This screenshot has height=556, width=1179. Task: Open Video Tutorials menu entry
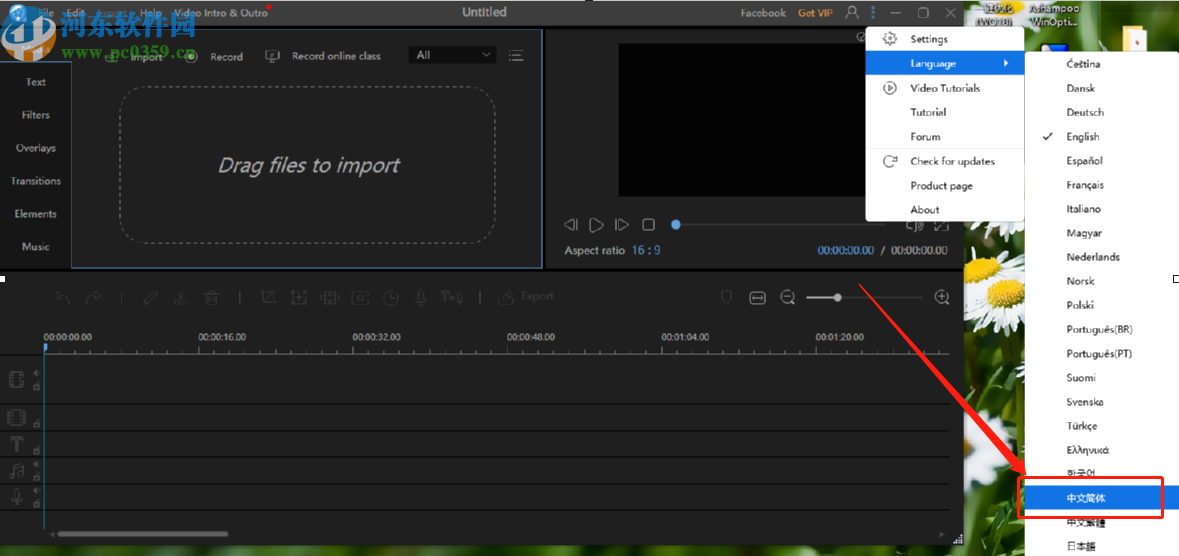[x=944, y=88]
